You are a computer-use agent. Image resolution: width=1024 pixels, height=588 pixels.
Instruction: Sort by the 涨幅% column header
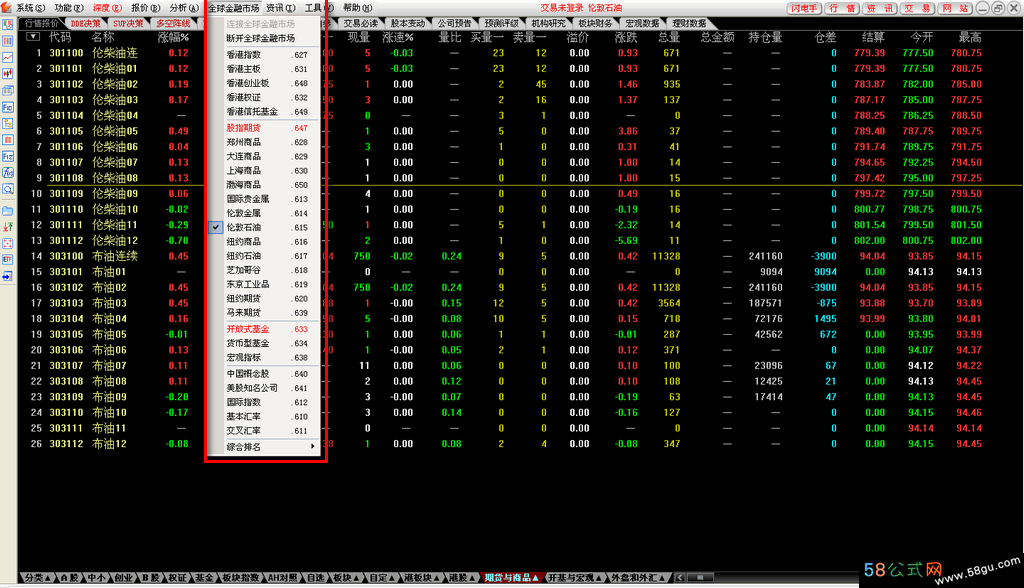click(173, 37)
